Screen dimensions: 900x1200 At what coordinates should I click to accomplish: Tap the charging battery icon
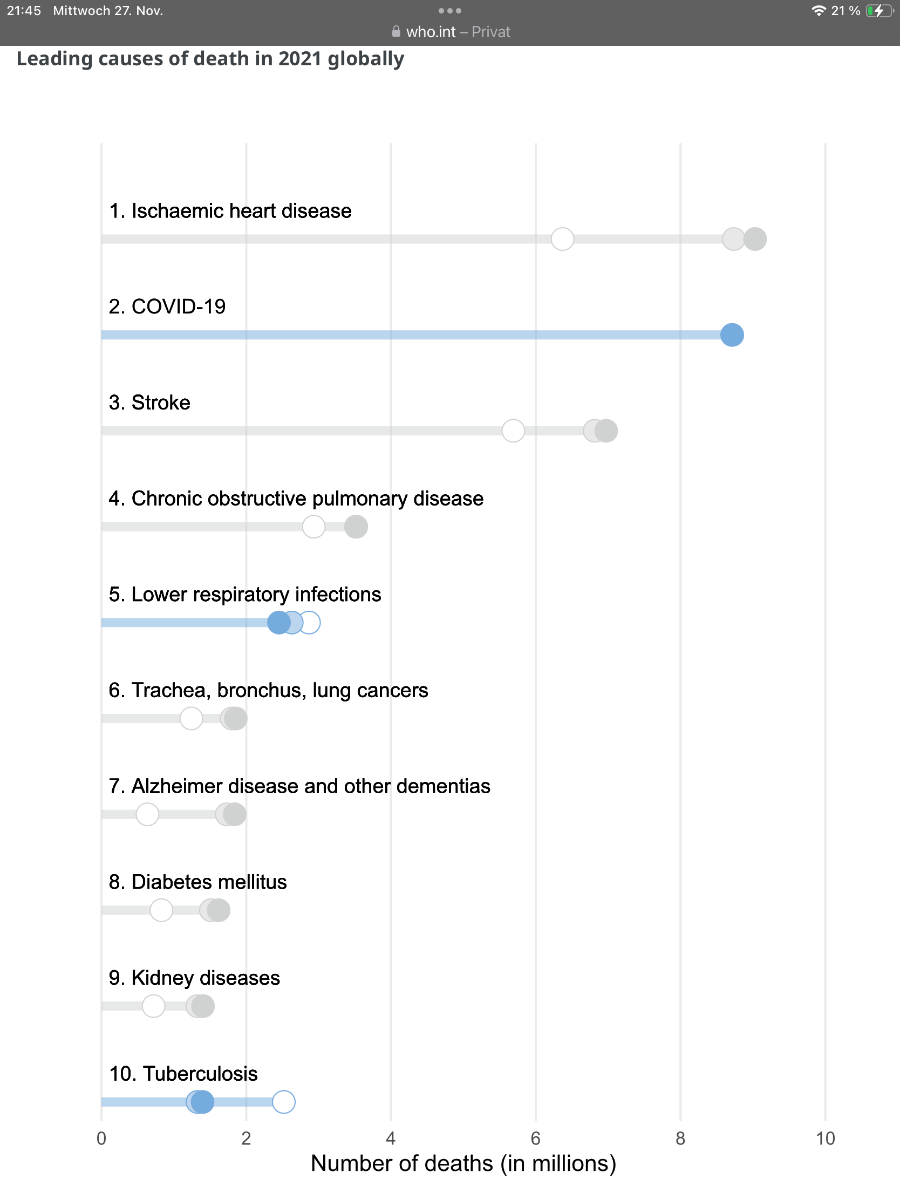click(x=877, y=10)
